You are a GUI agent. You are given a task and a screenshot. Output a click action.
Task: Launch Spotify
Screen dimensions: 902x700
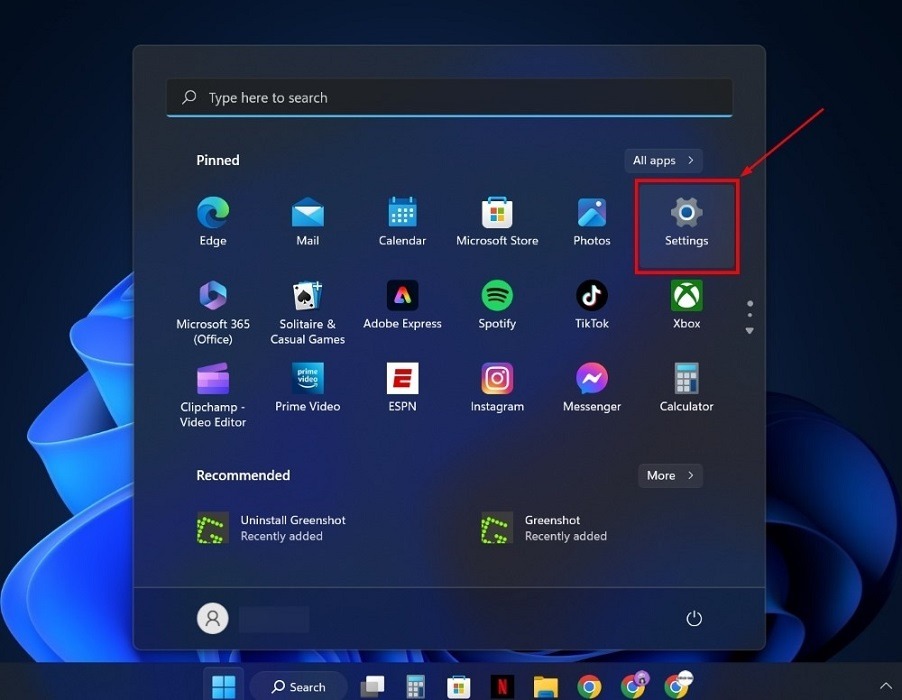click(497, 296)
